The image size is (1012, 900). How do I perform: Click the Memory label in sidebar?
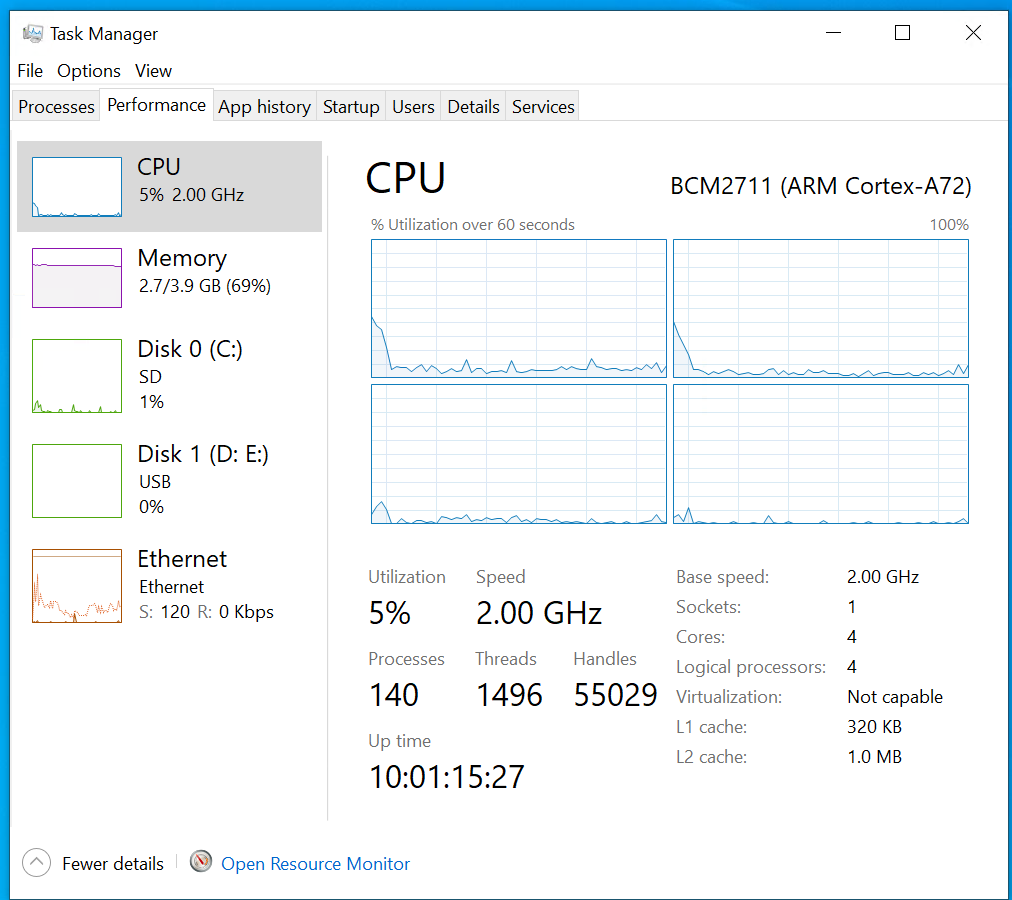pos(182,258)
